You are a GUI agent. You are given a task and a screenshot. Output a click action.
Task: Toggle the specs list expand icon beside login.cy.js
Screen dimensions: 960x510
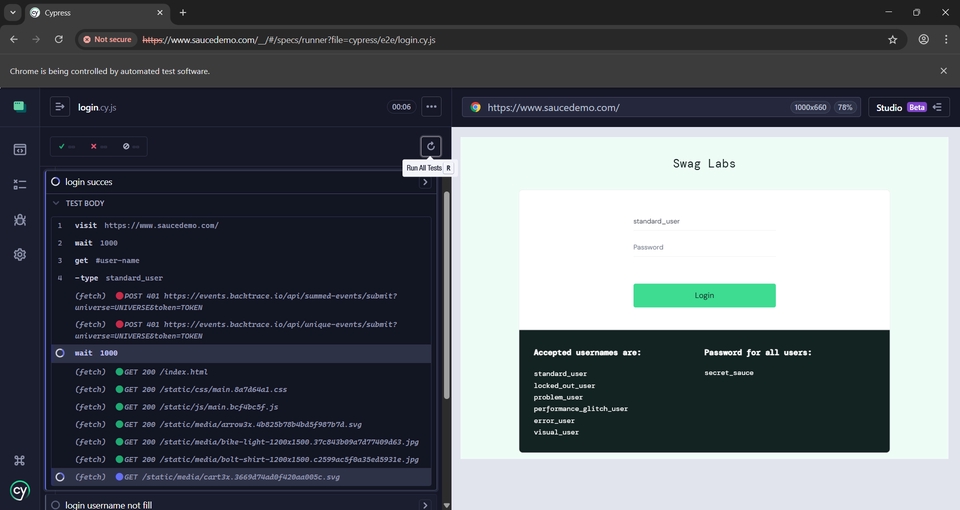[60, 107]
